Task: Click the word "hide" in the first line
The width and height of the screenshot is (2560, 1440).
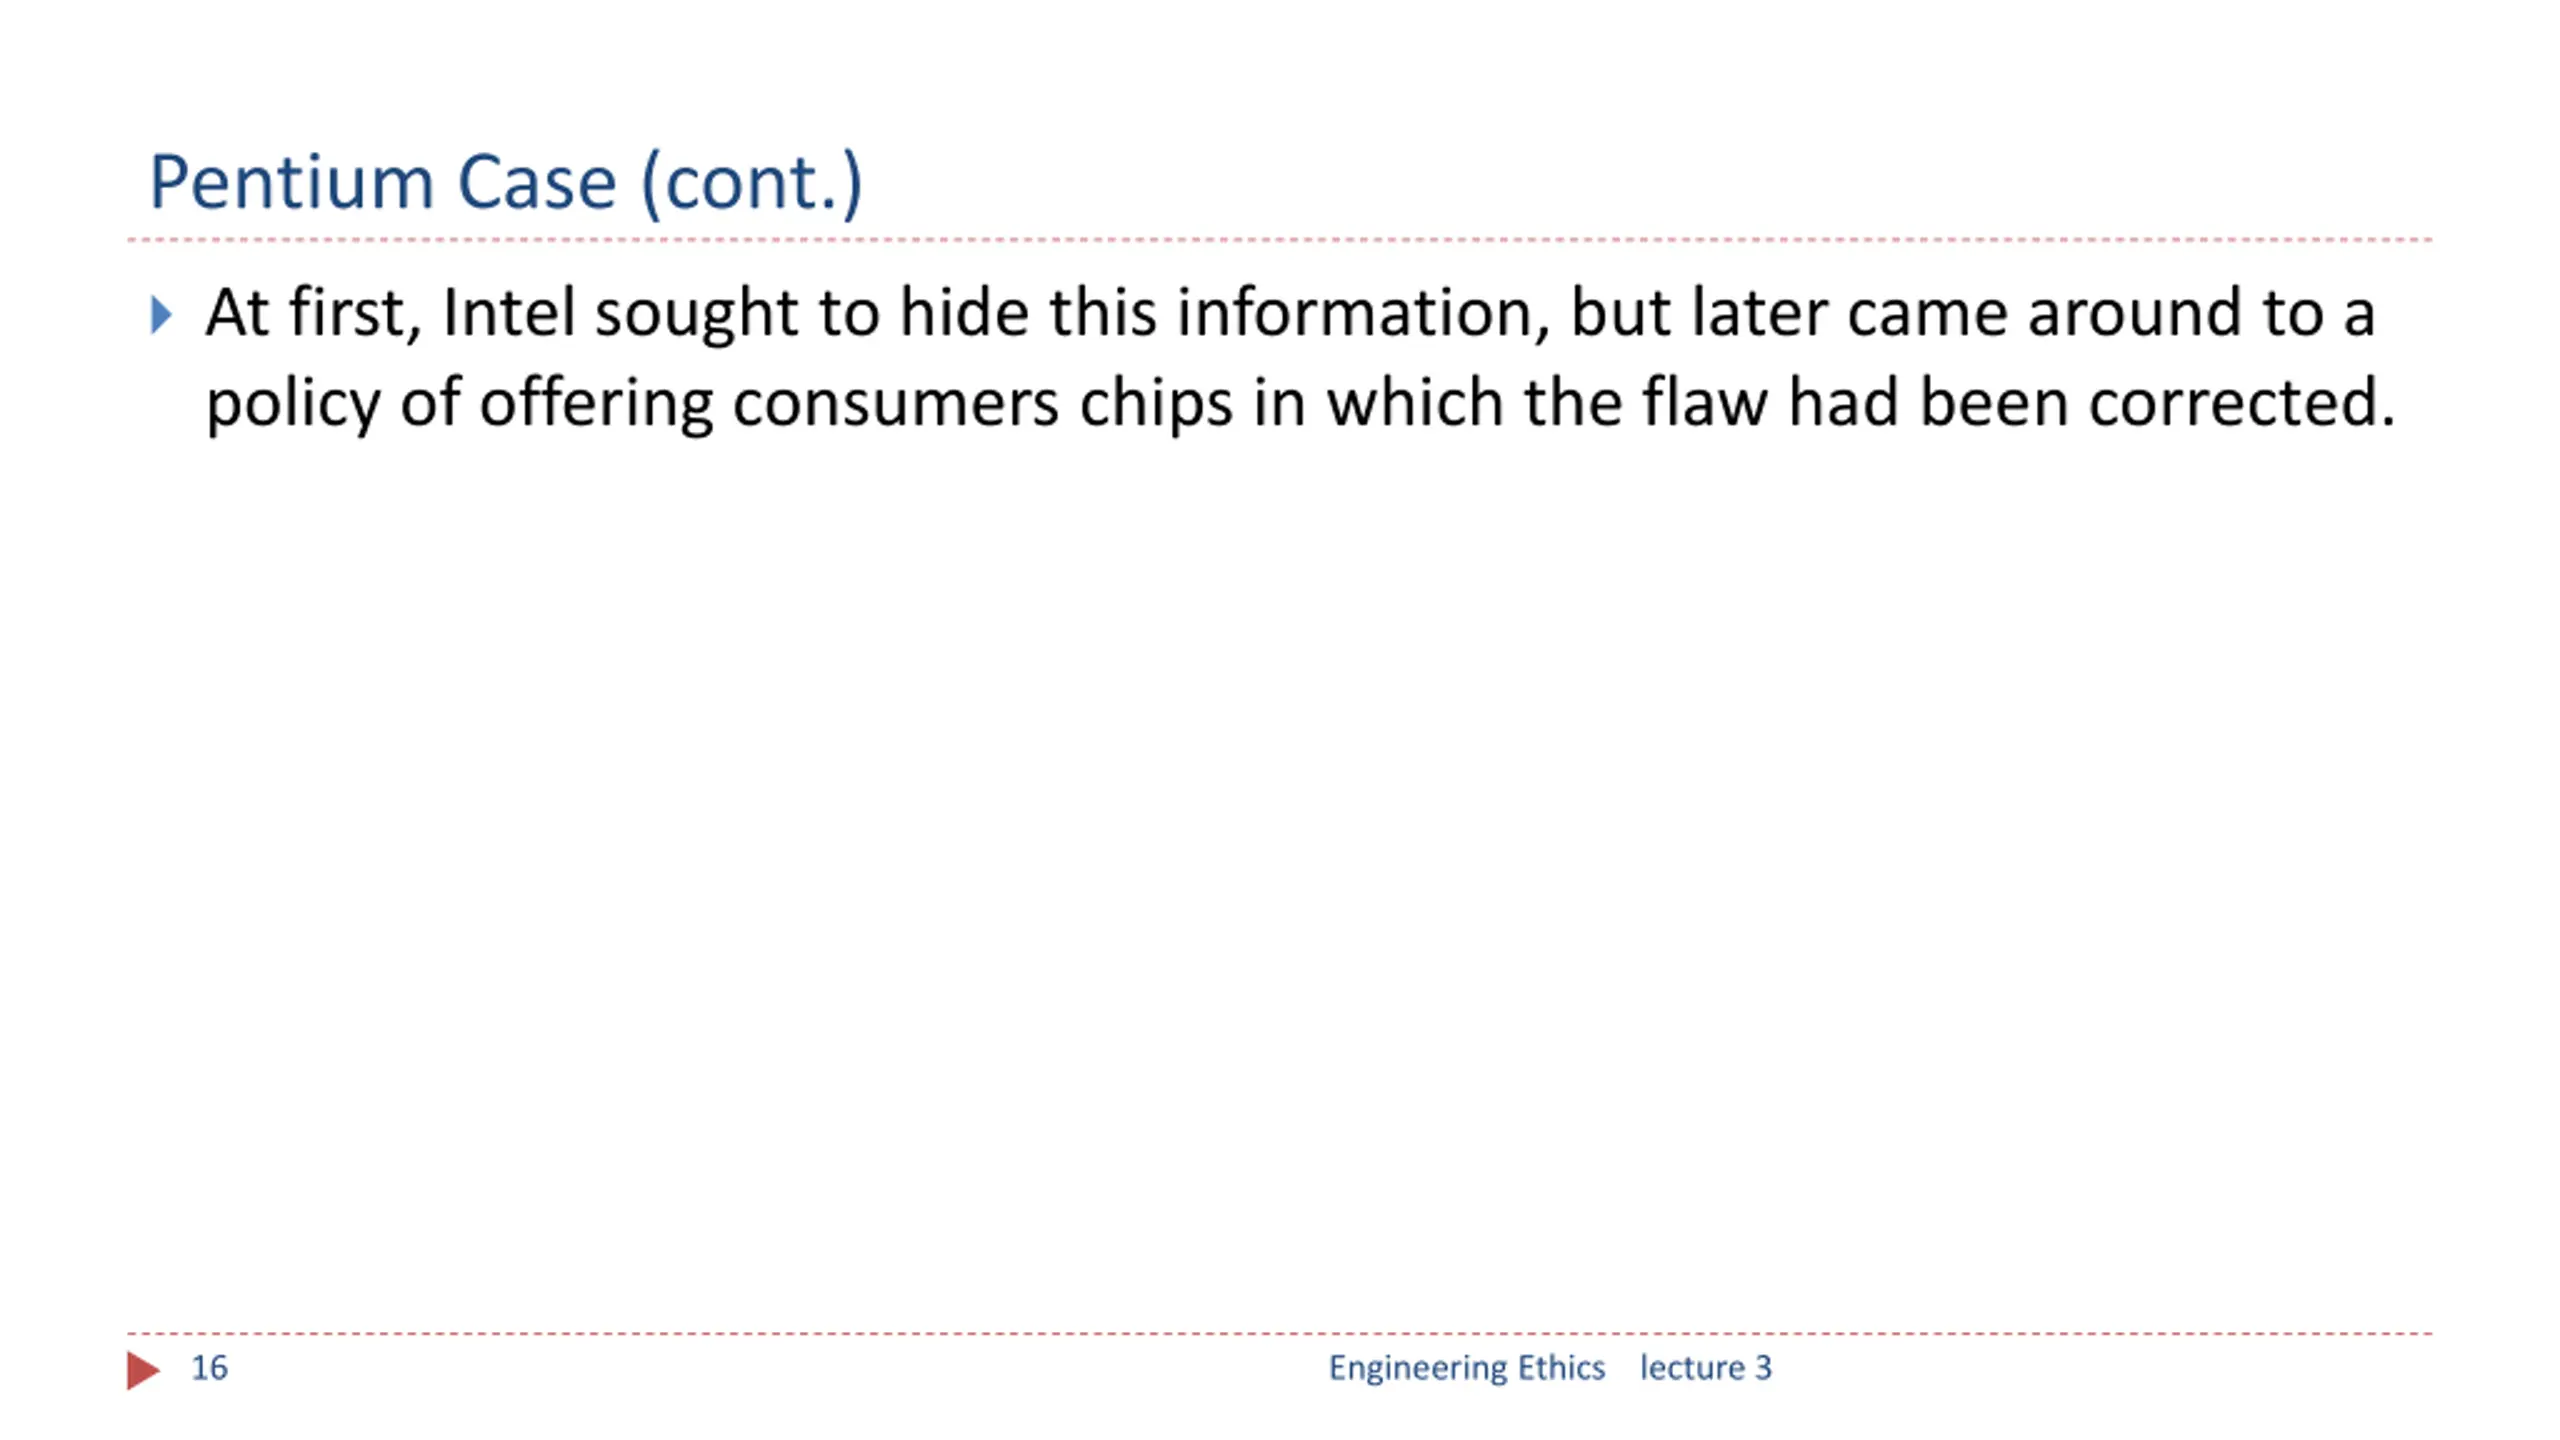Action: click(x=964, y=312)
